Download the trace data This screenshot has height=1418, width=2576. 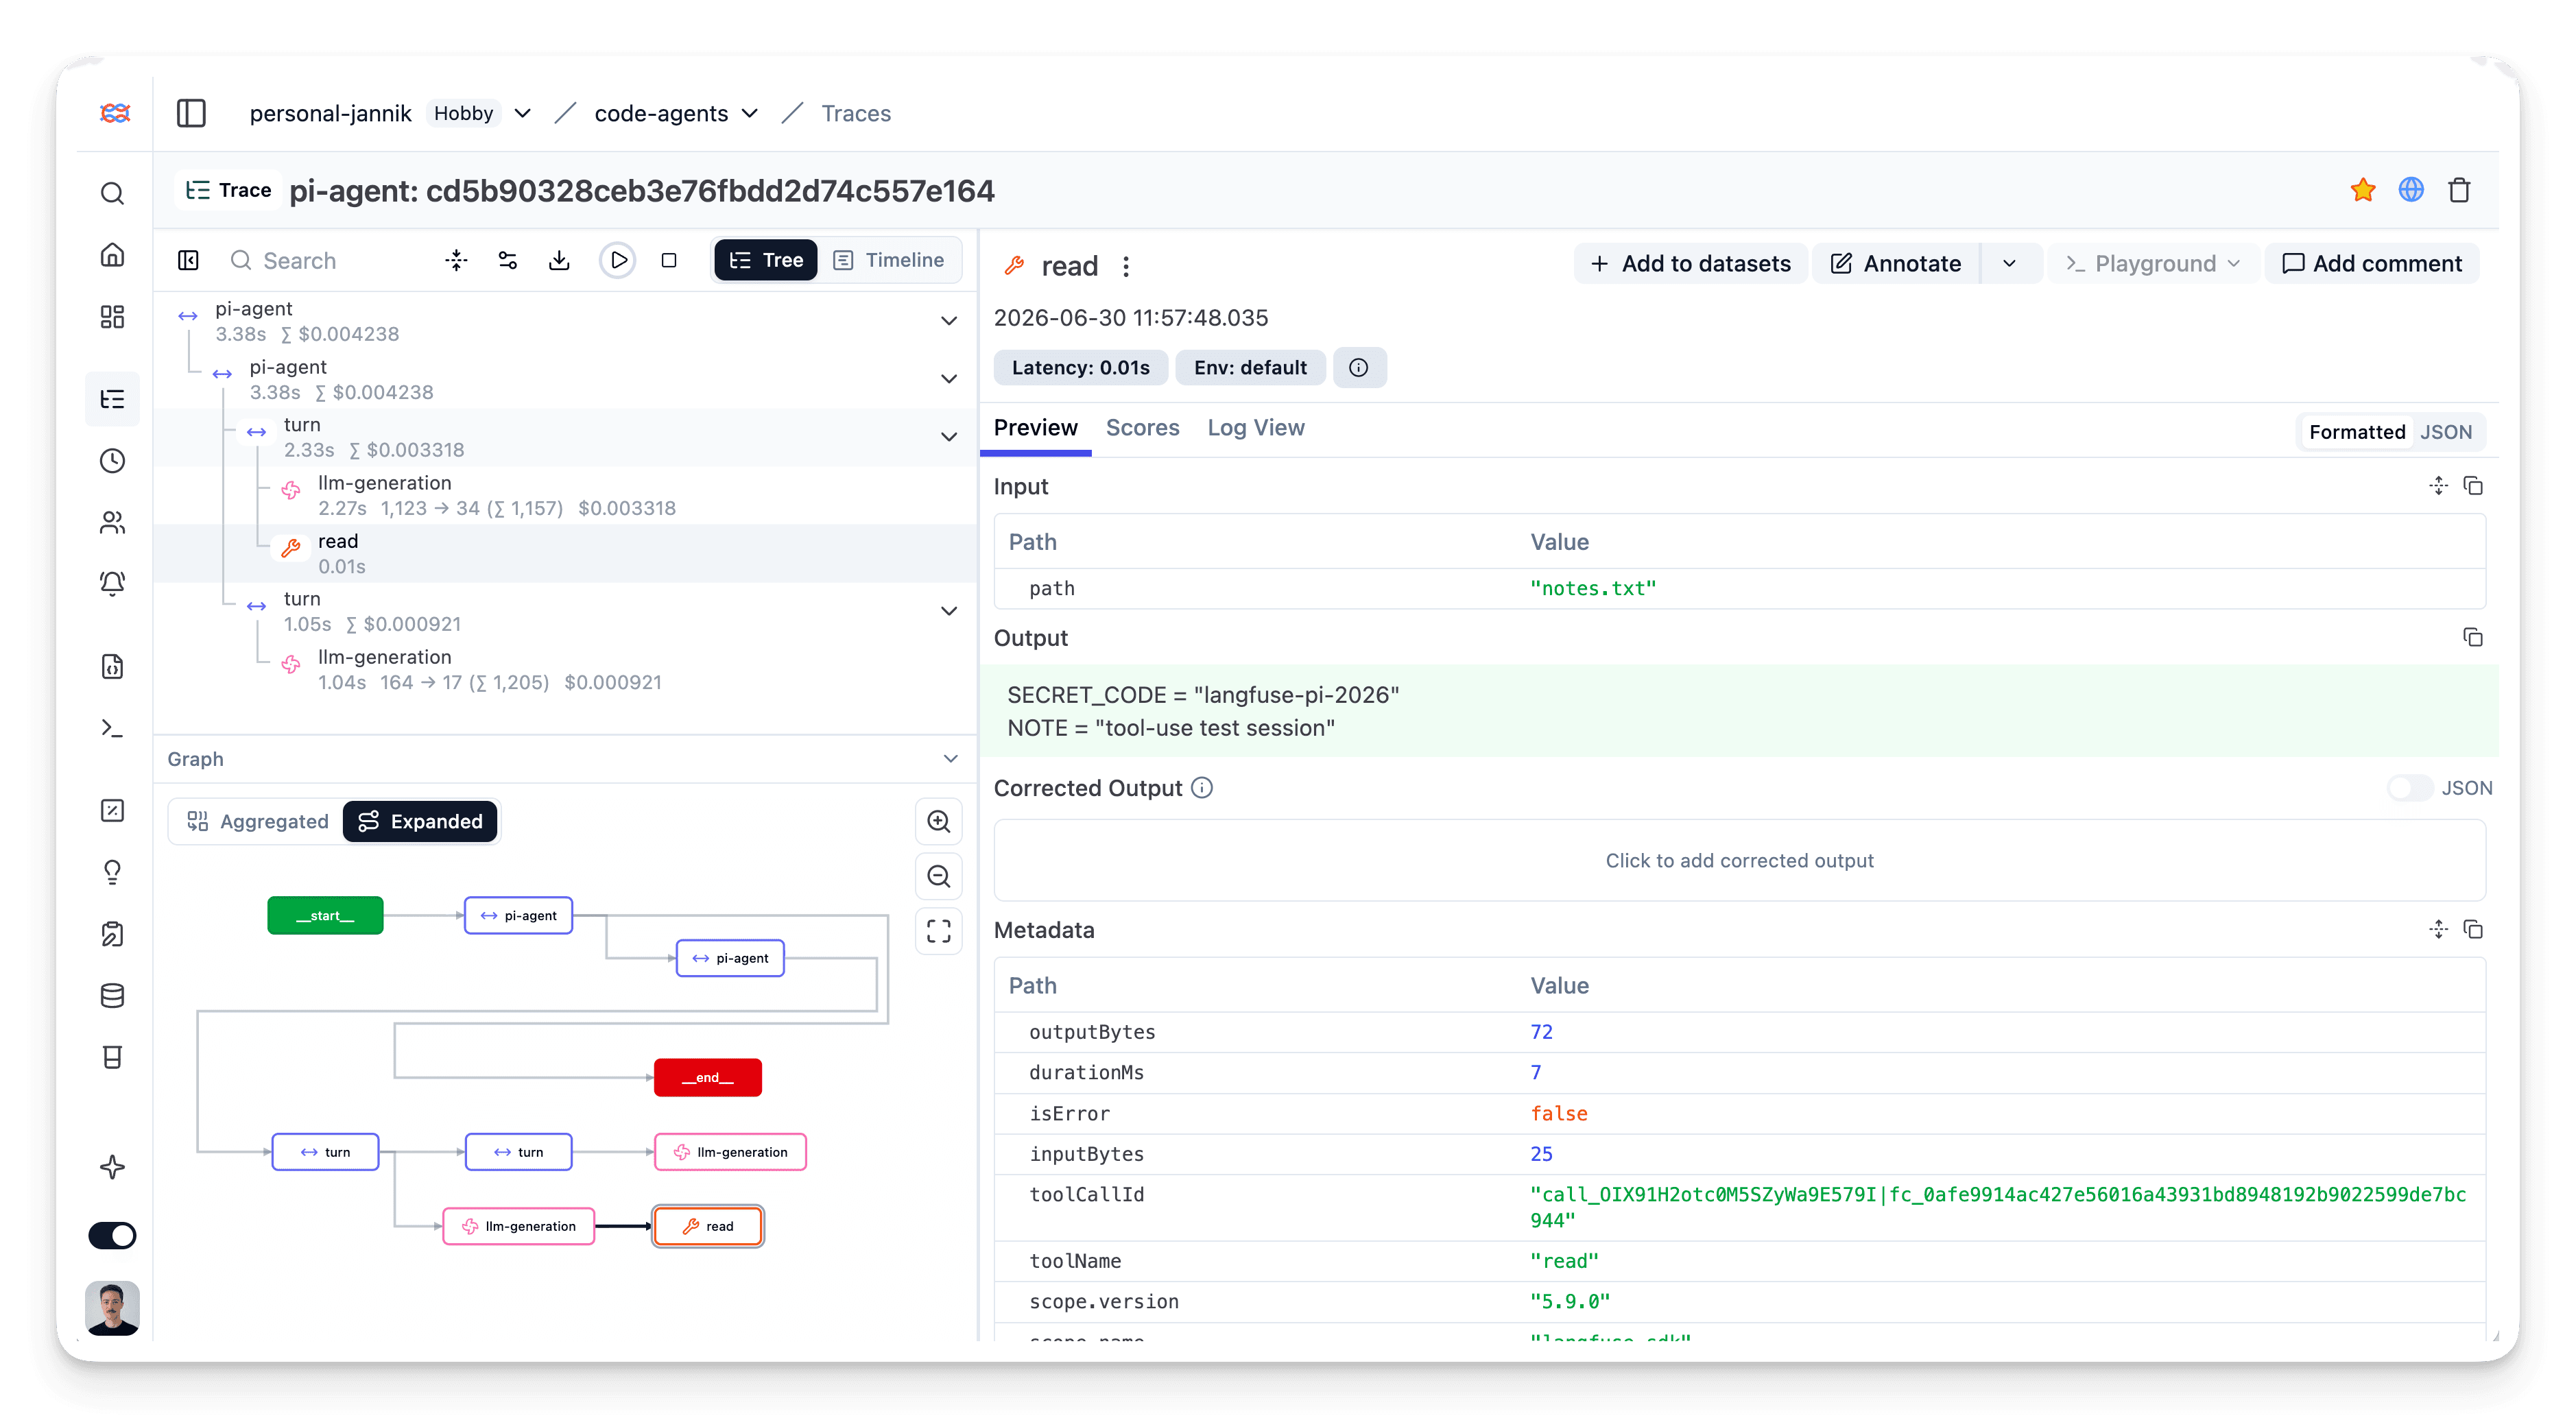pyautogui.click(x=560, y=260)
